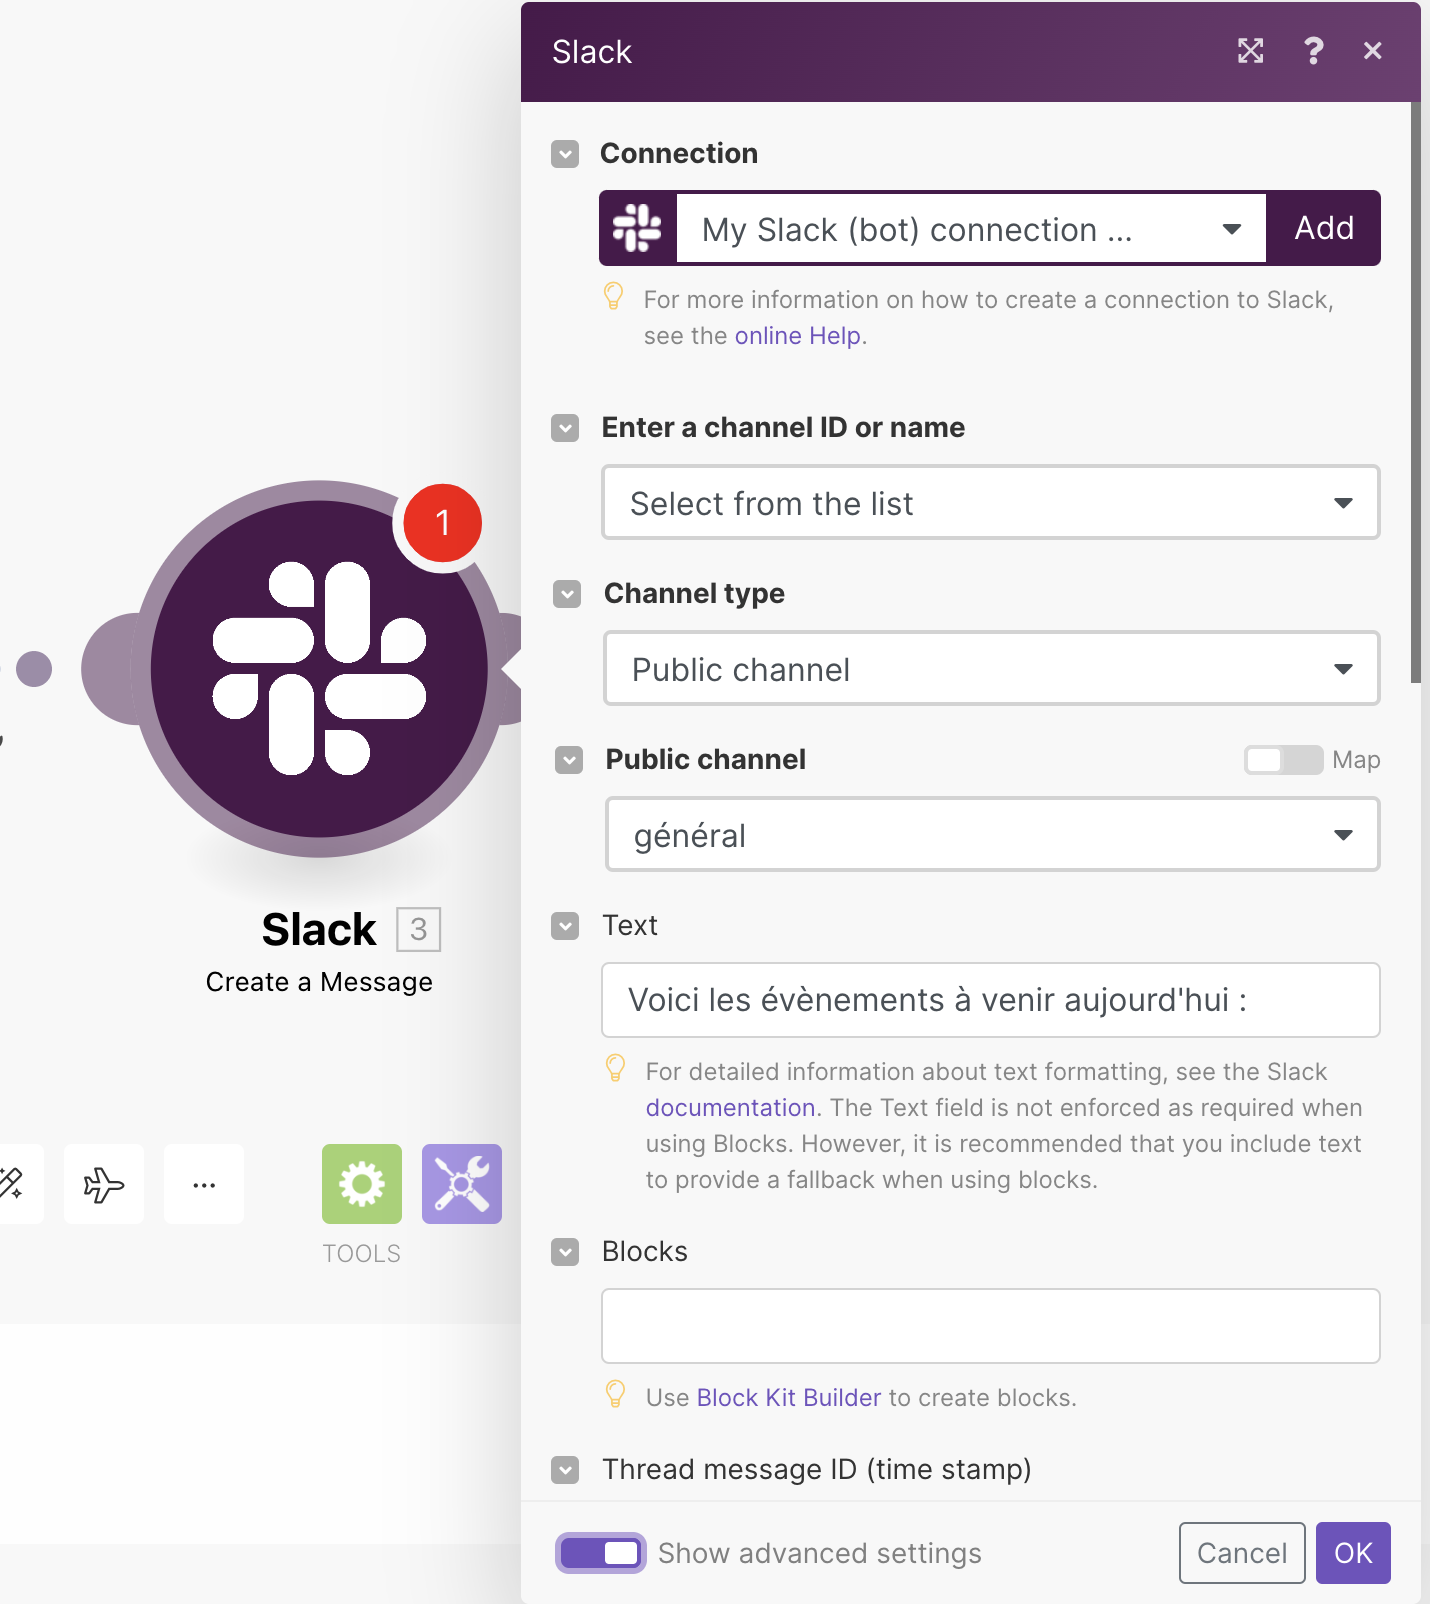
Task: Open the Slack documentation link
Action: click(730, 1108)
